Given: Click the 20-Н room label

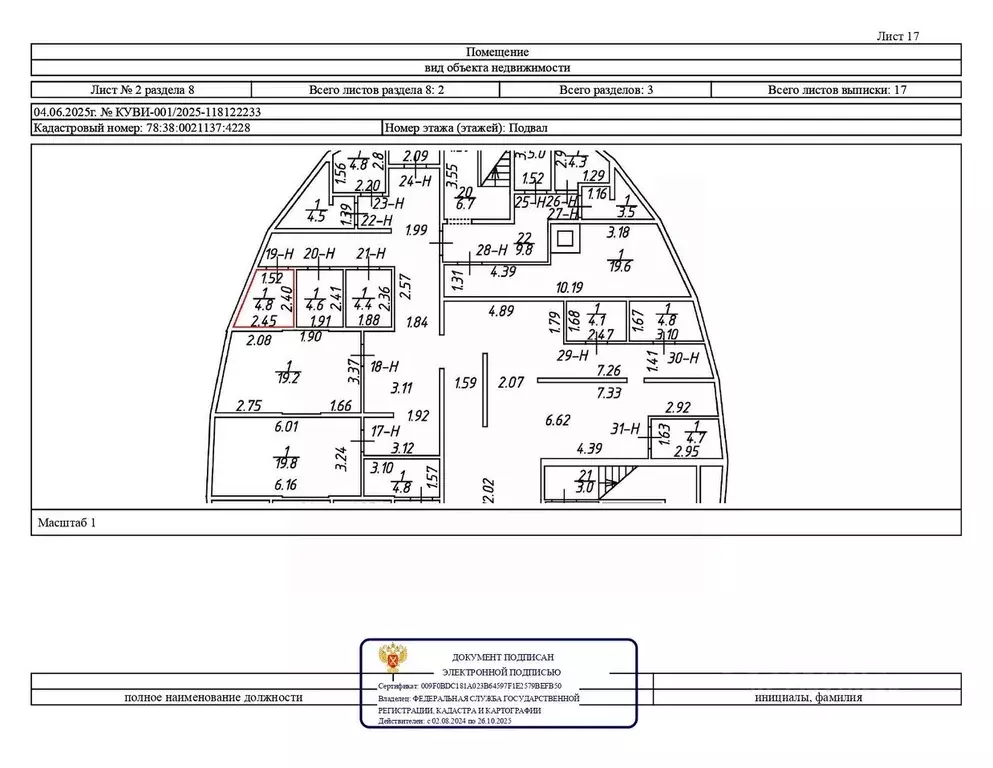Looking at the screenshot, I should (318, 255).
